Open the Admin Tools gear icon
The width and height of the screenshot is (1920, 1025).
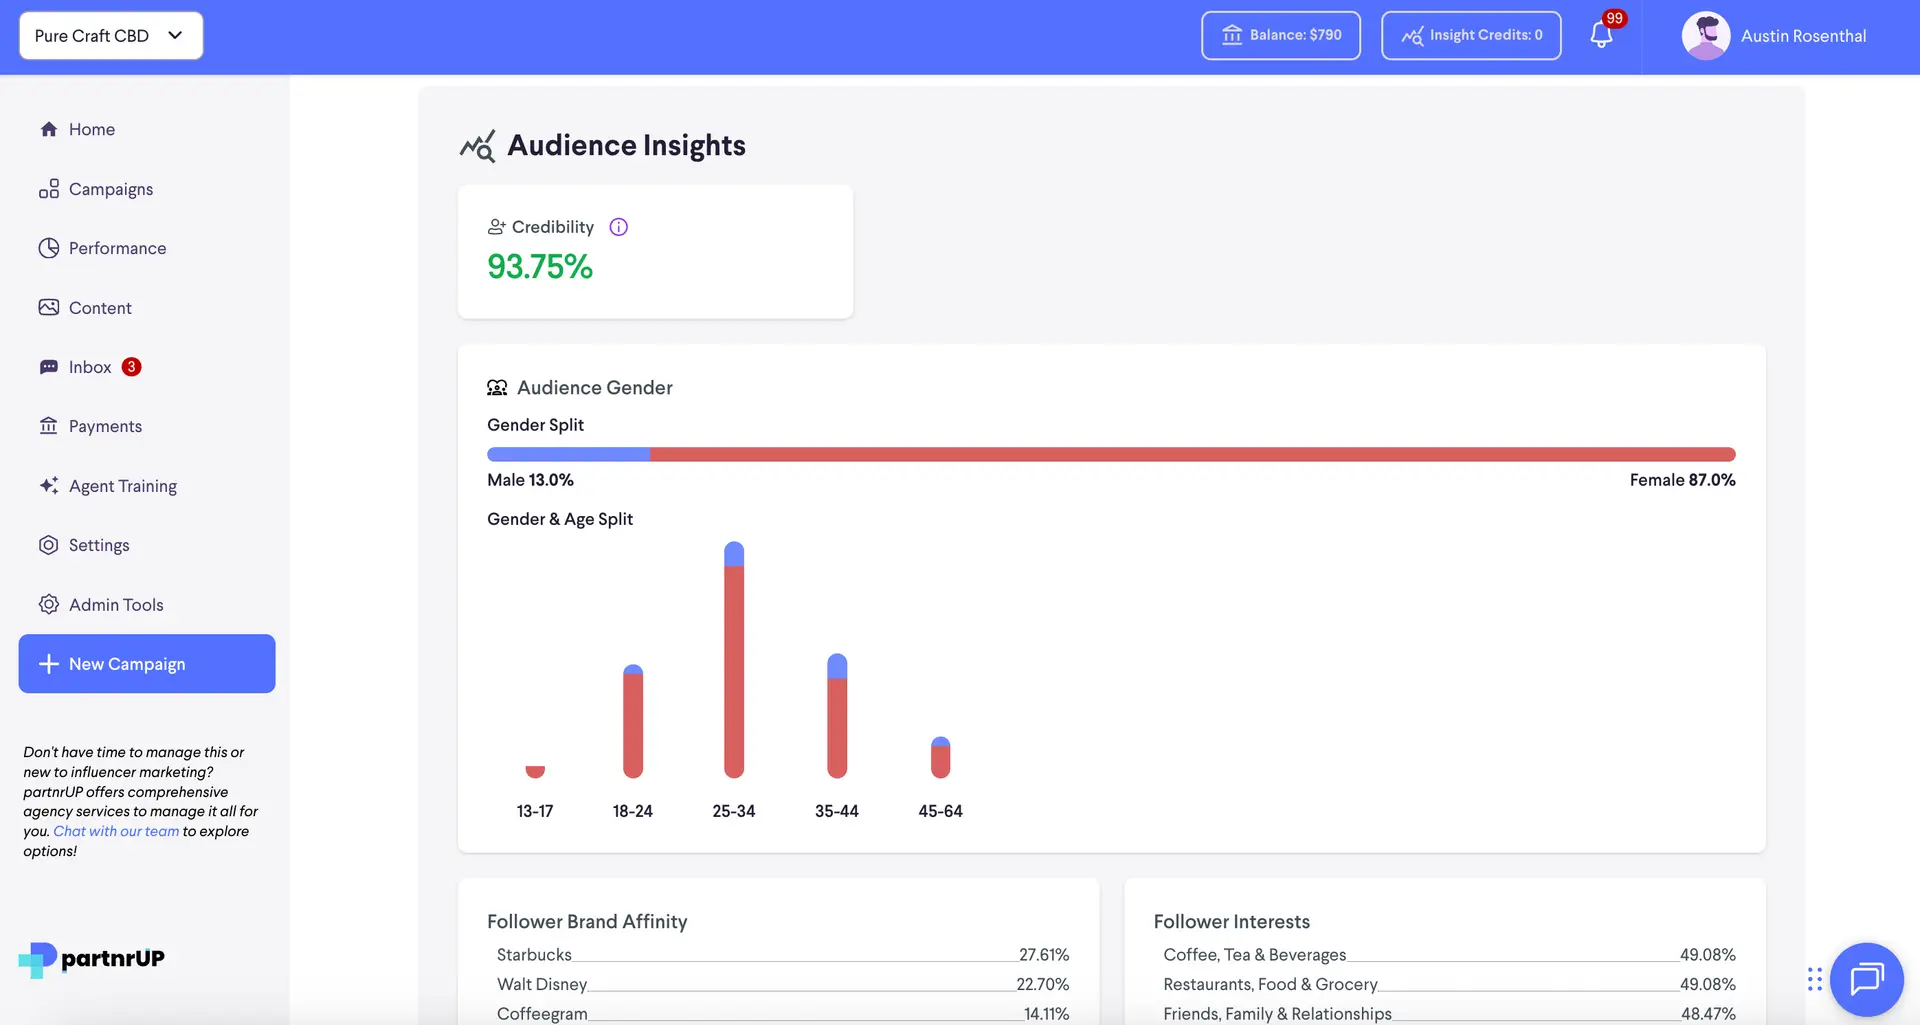[x=49, y=604]
